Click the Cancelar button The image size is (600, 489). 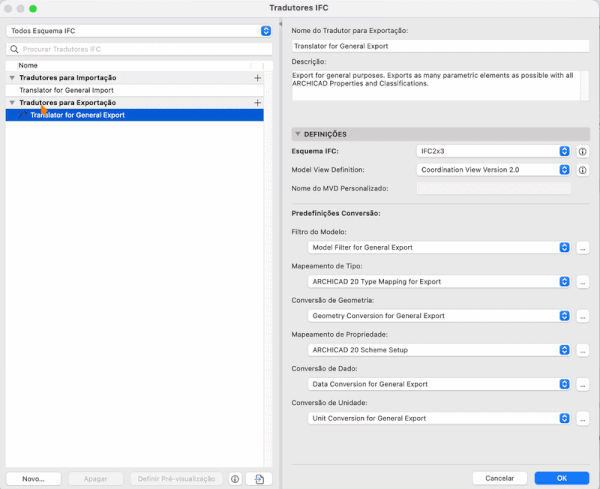499,478
